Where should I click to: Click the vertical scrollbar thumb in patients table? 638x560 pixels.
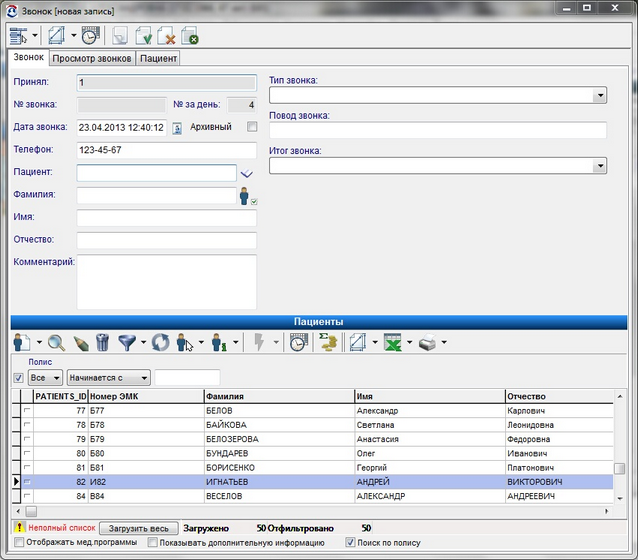[619, 468]
